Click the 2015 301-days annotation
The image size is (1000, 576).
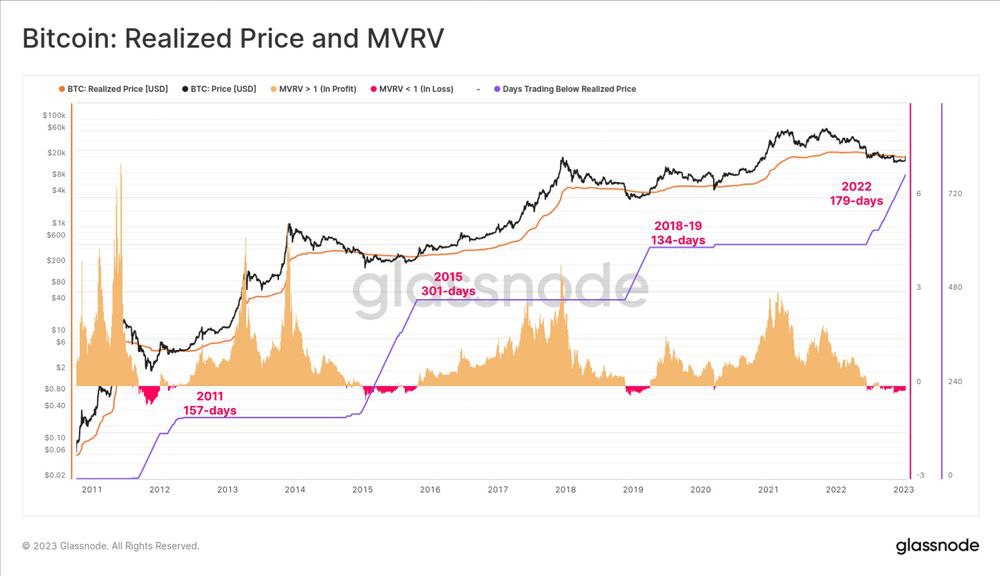[448, 284]
